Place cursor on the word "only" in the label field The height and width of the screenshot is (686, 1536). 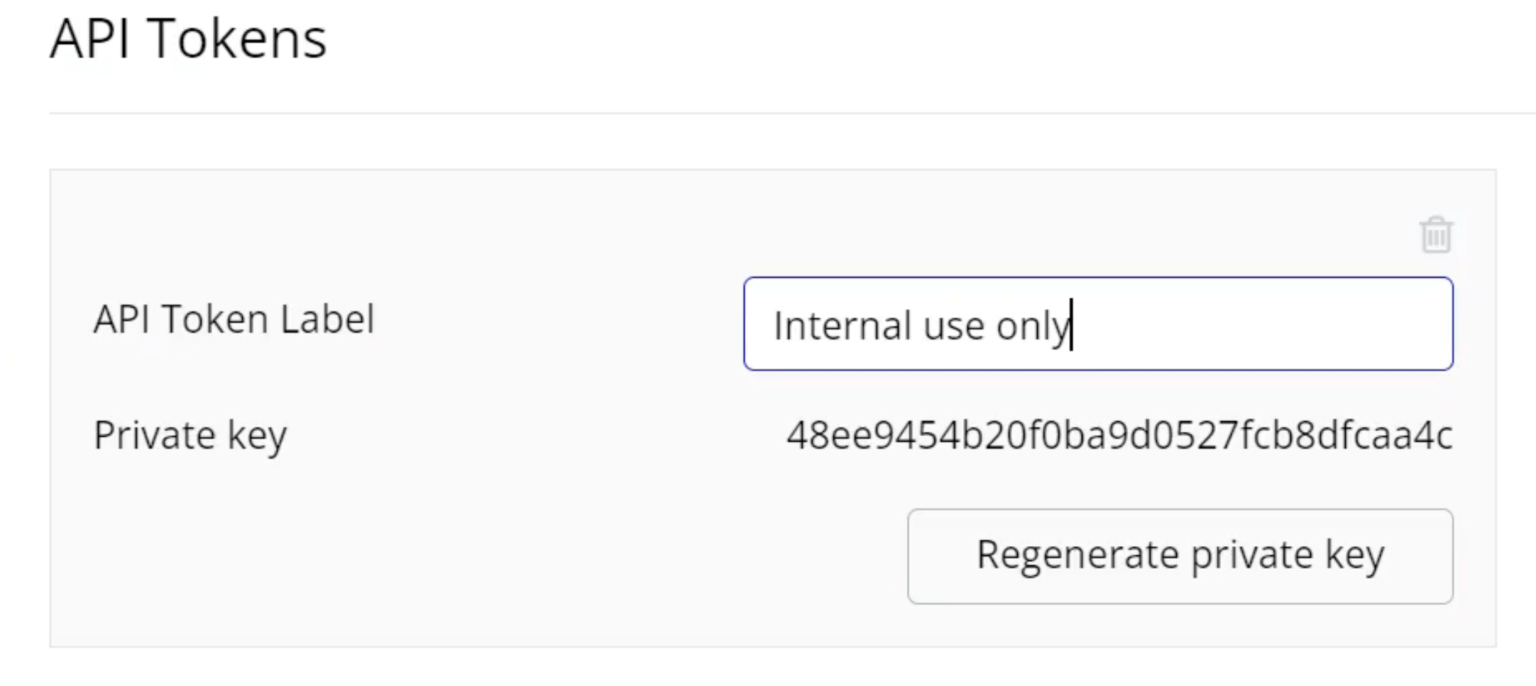coord(1033,327)
